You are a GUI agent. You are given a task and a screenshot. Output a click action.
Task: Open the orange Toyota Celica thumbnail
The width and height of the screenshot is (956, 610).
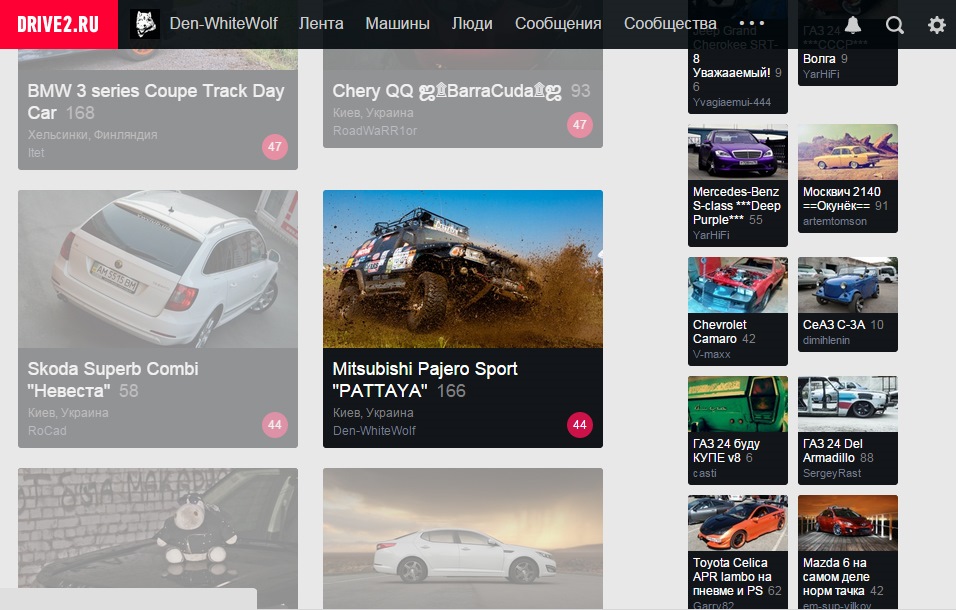coord(738,523)
